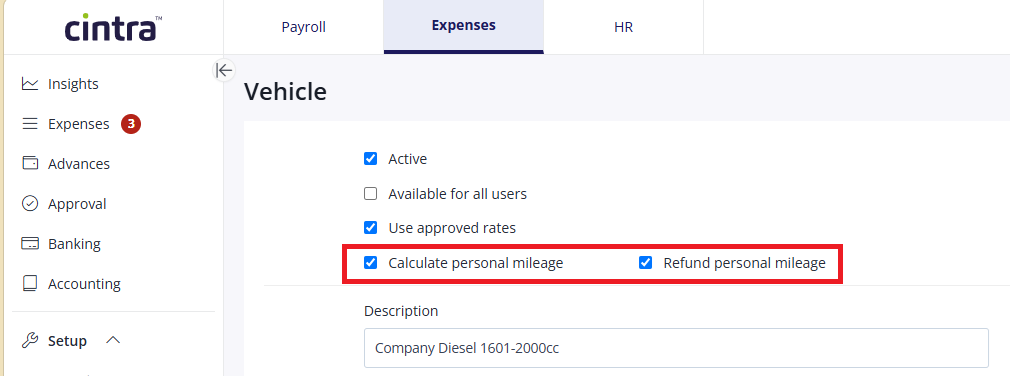Open Accounting from the sidebar
Image resolution: width=1010 pixels, height=376 pixels.
pyautogui.click(x=84, y=283)
